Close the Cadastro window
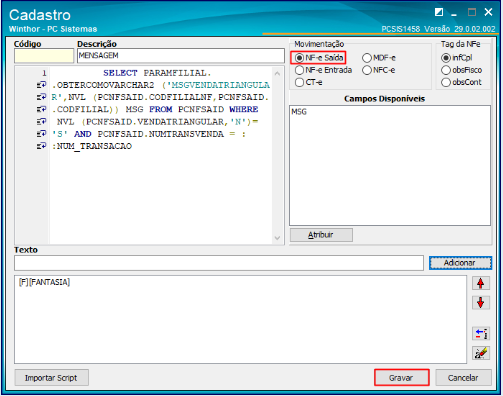Image resolution: width=503 pixels, height=396 pixels. (x=488, y=12)
